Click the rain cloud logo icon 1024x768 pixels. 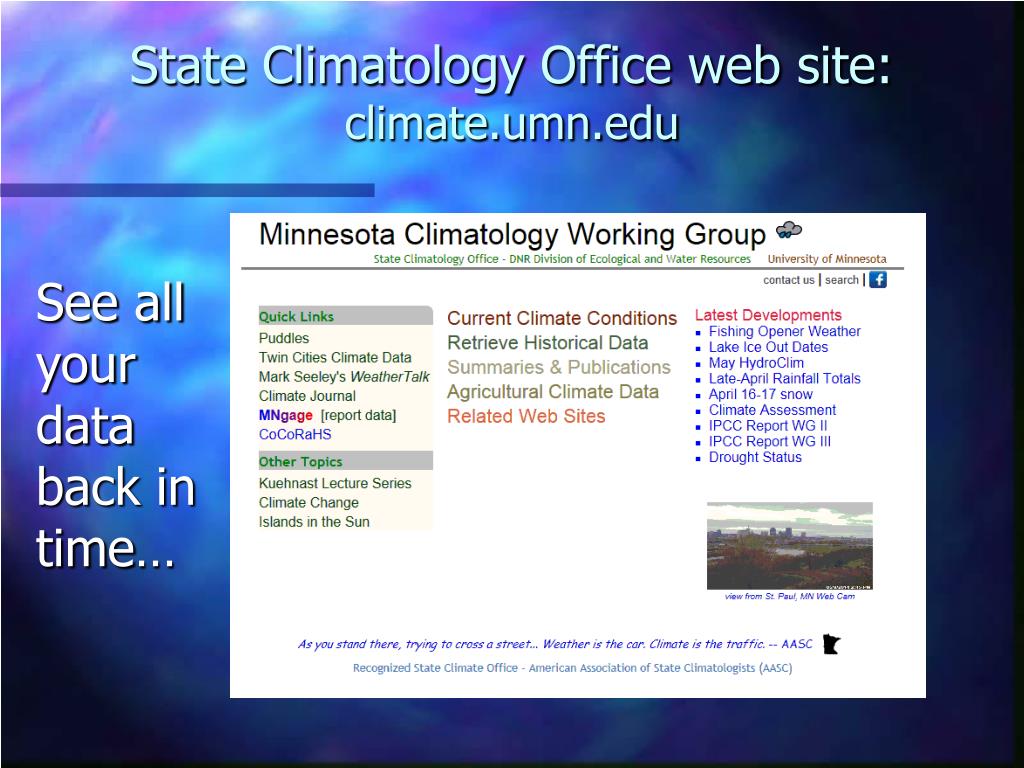pos(789,231)
